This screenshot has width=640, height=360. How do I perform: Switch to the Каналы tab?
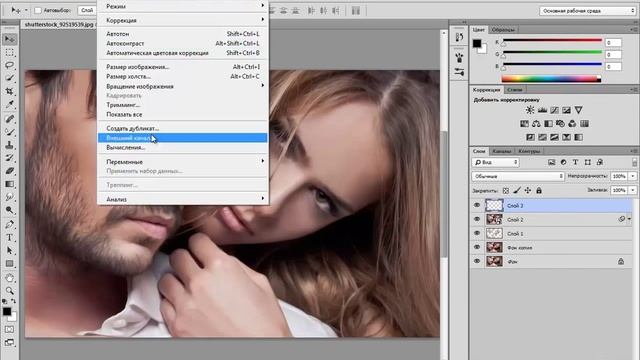(x=502, y=151)
